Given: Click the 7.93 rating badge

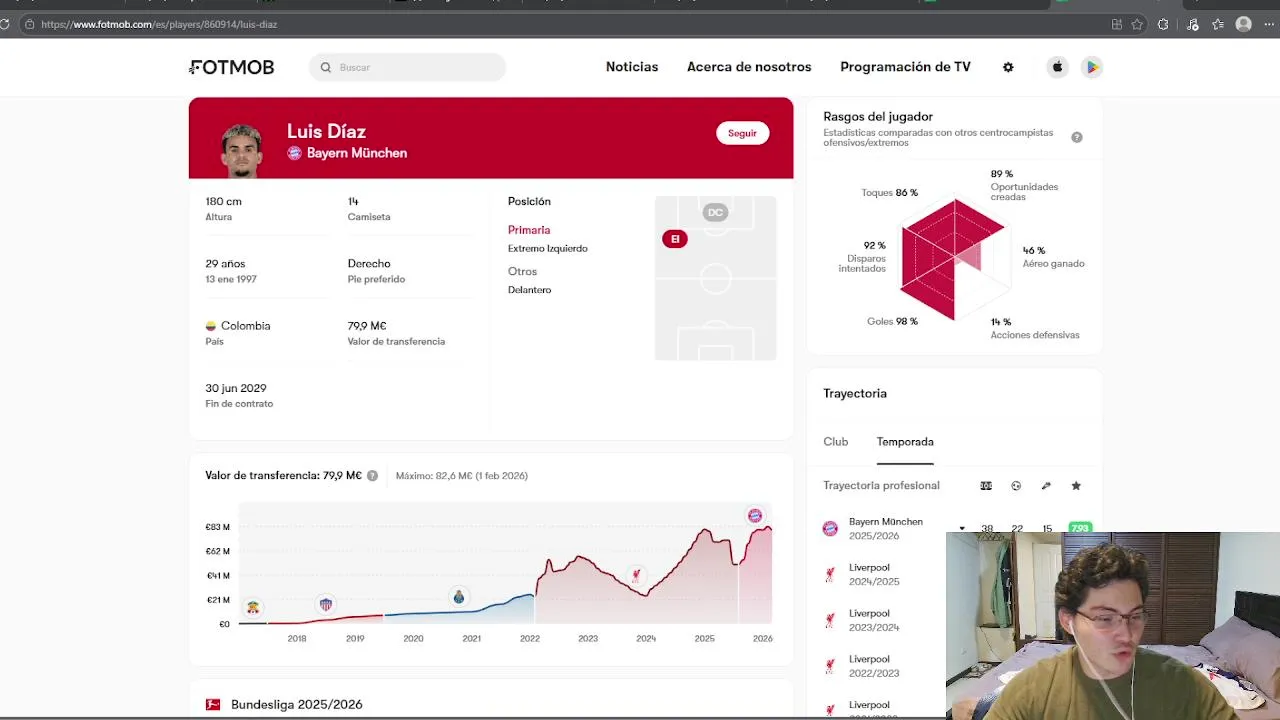Looking at the screenshot, I should point(1079,528).
